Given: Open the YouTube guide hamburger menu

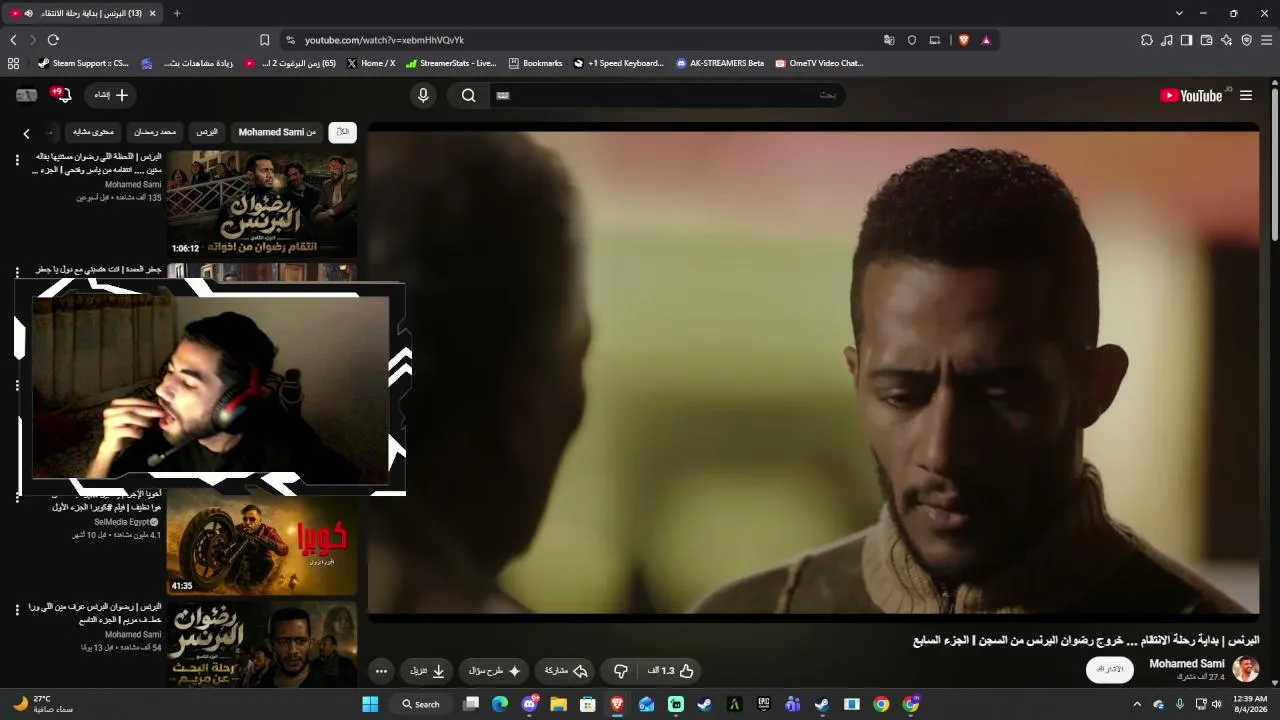Looking at the screenshot, I should (x=1246, y=95).
